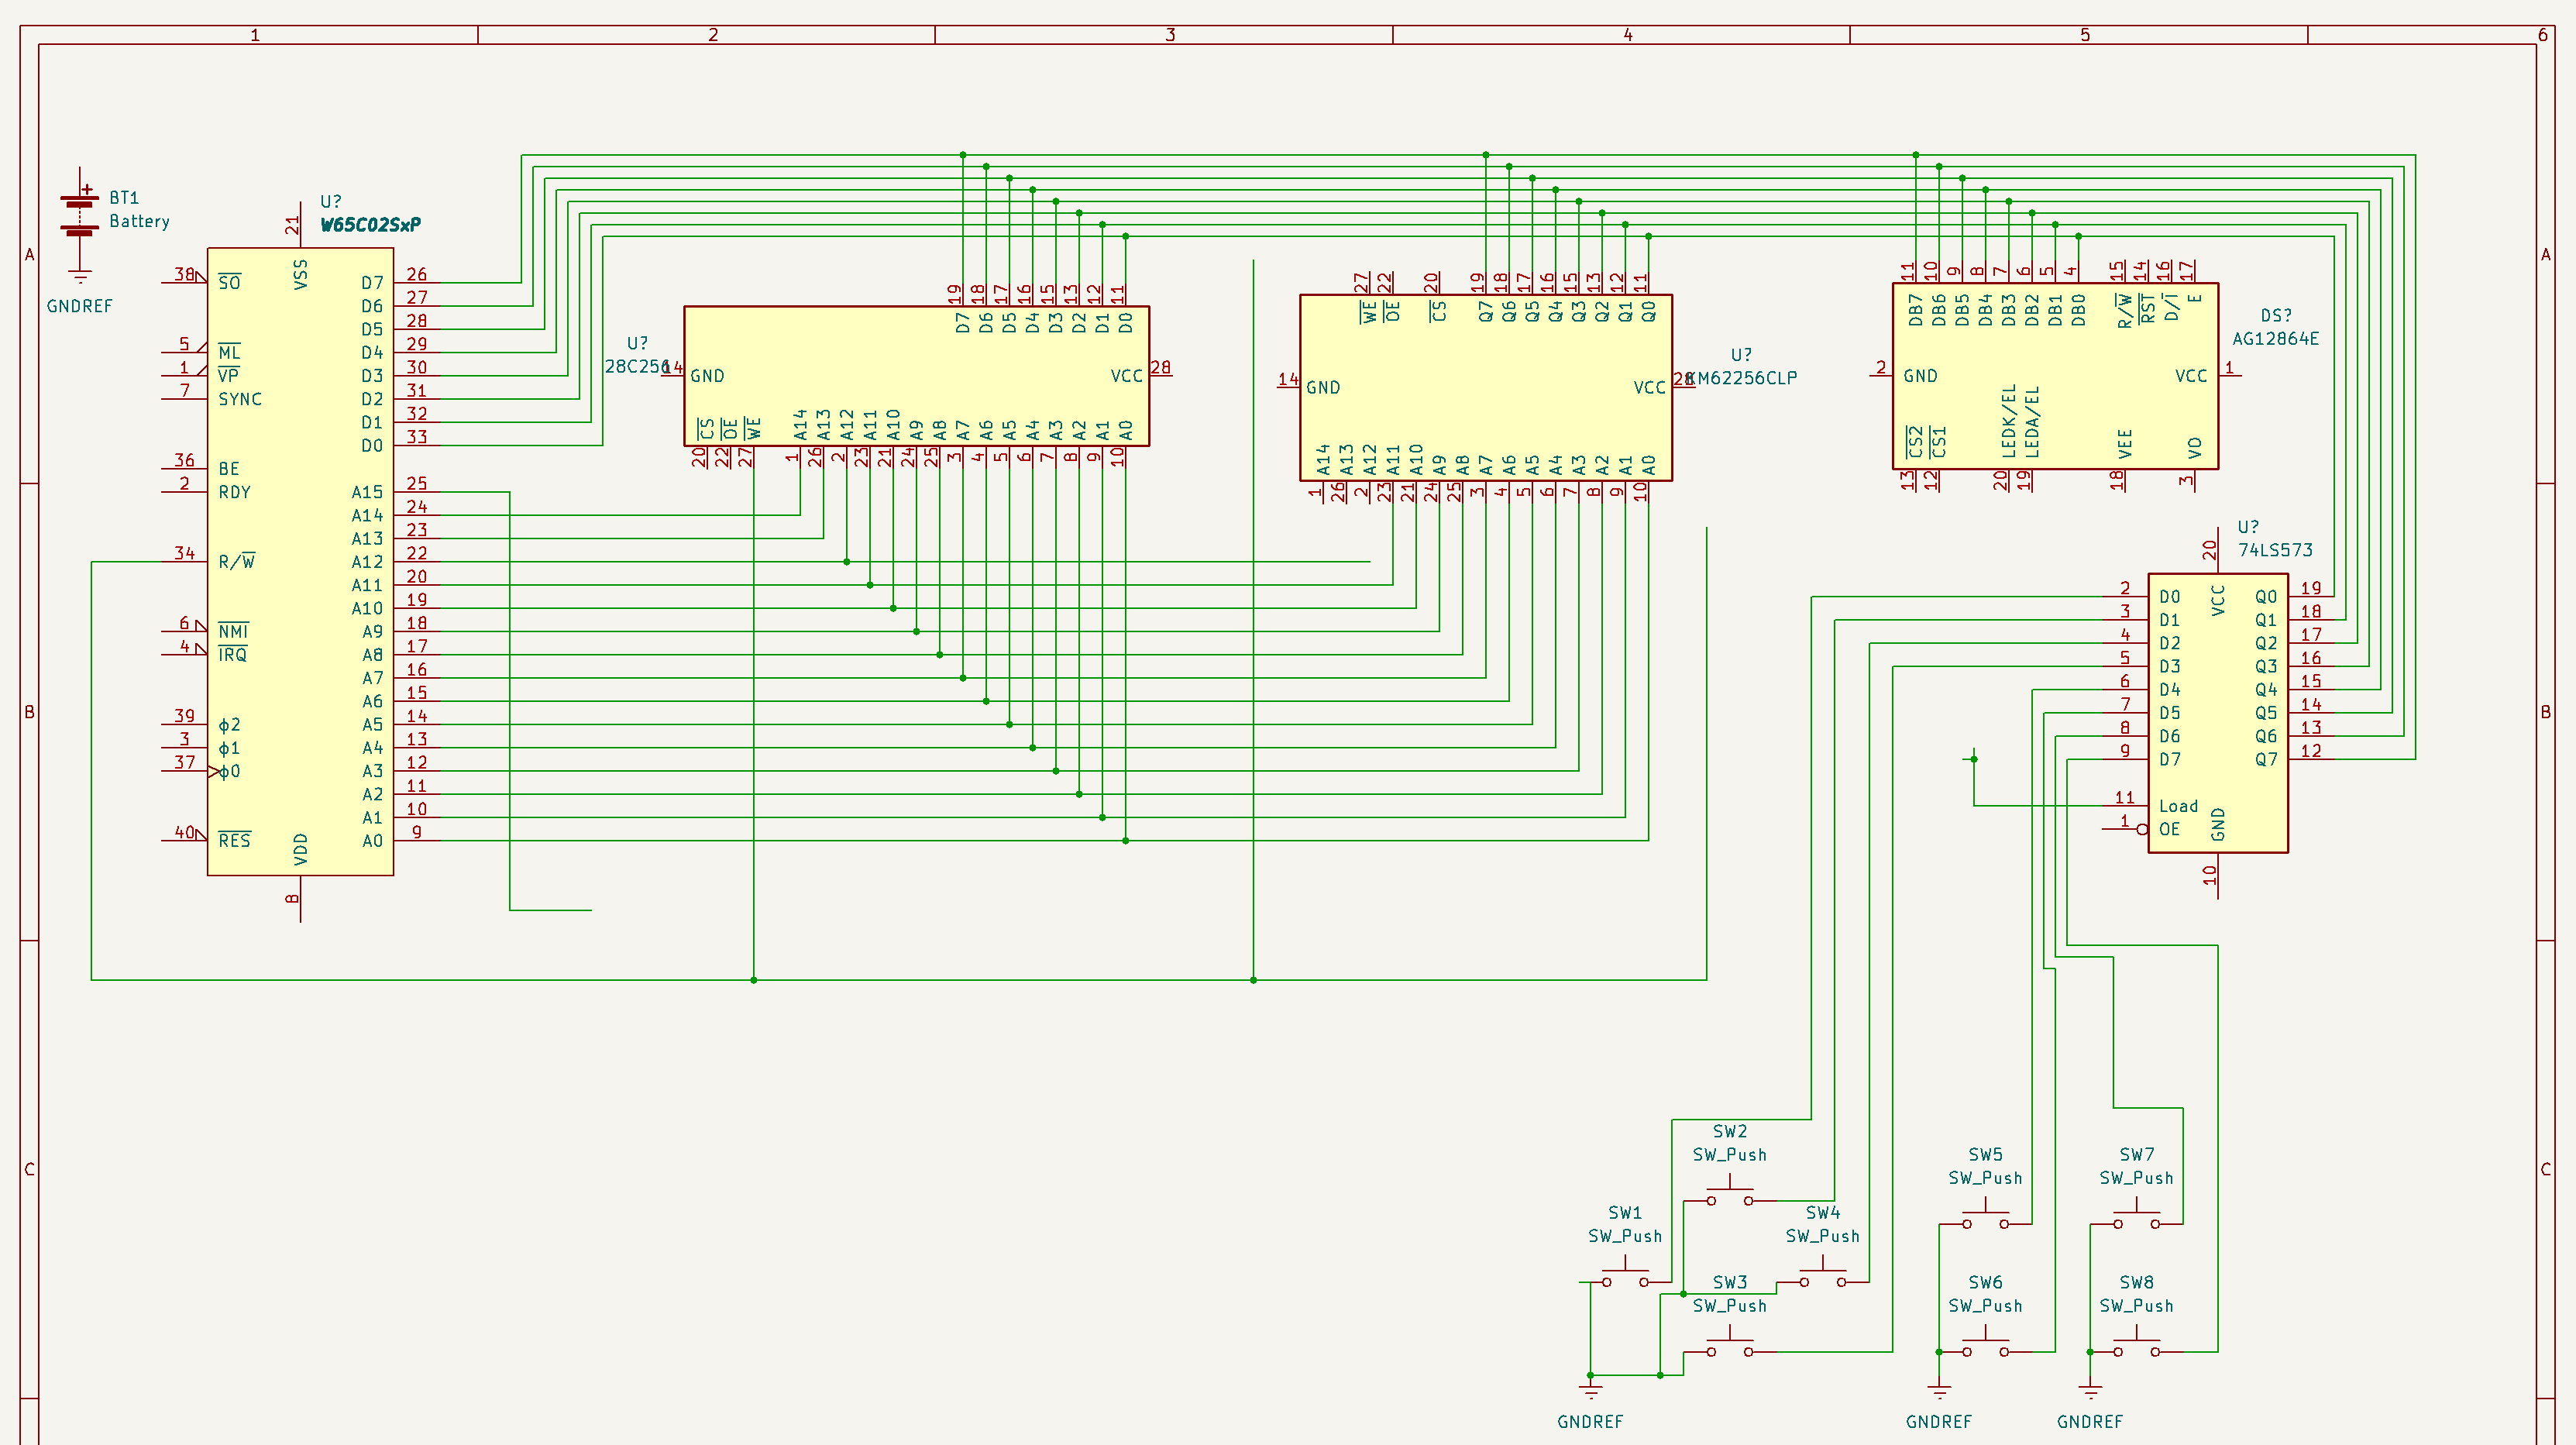Click the SW4 push button symbol
This screenshot has height=1445, width=2576.
pos(1822,1278)
